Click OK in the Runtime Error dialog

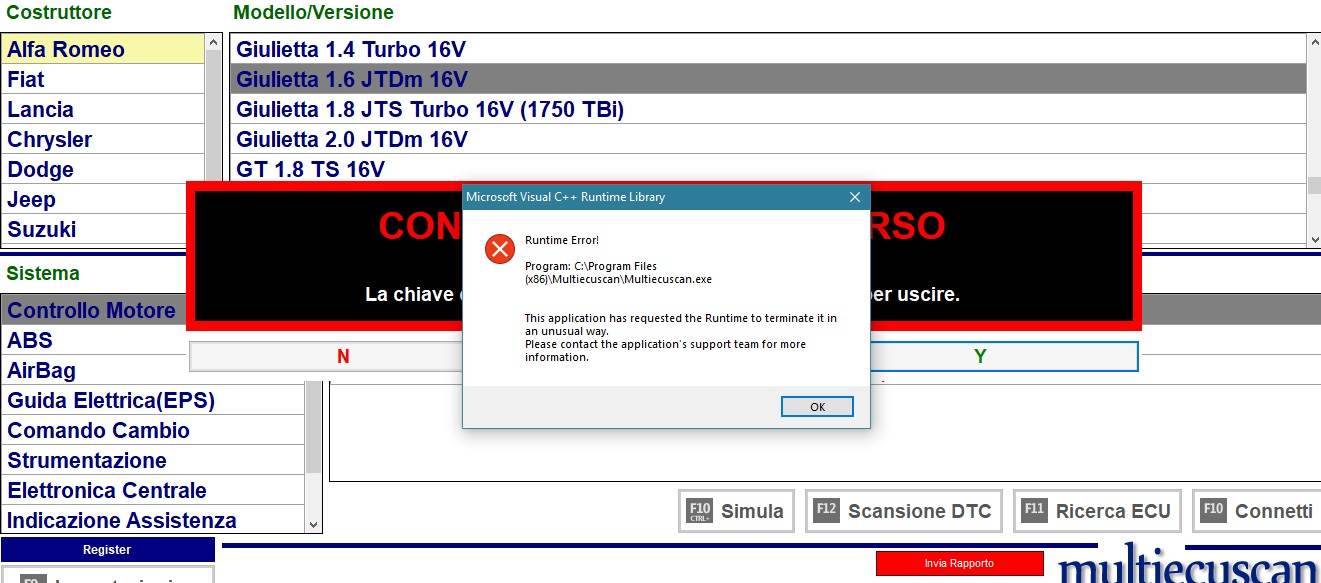(x=817, y=406)
